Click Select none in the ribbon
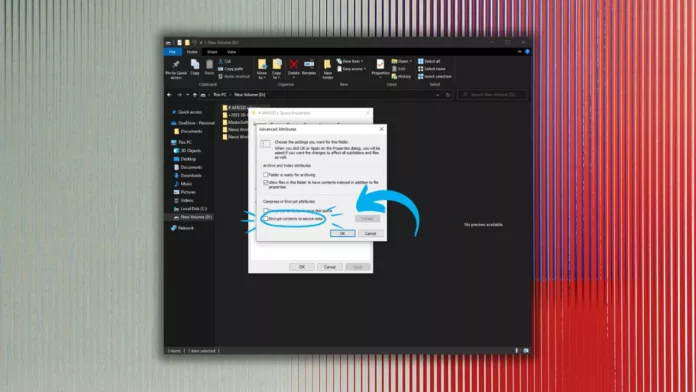 [431, 69]
